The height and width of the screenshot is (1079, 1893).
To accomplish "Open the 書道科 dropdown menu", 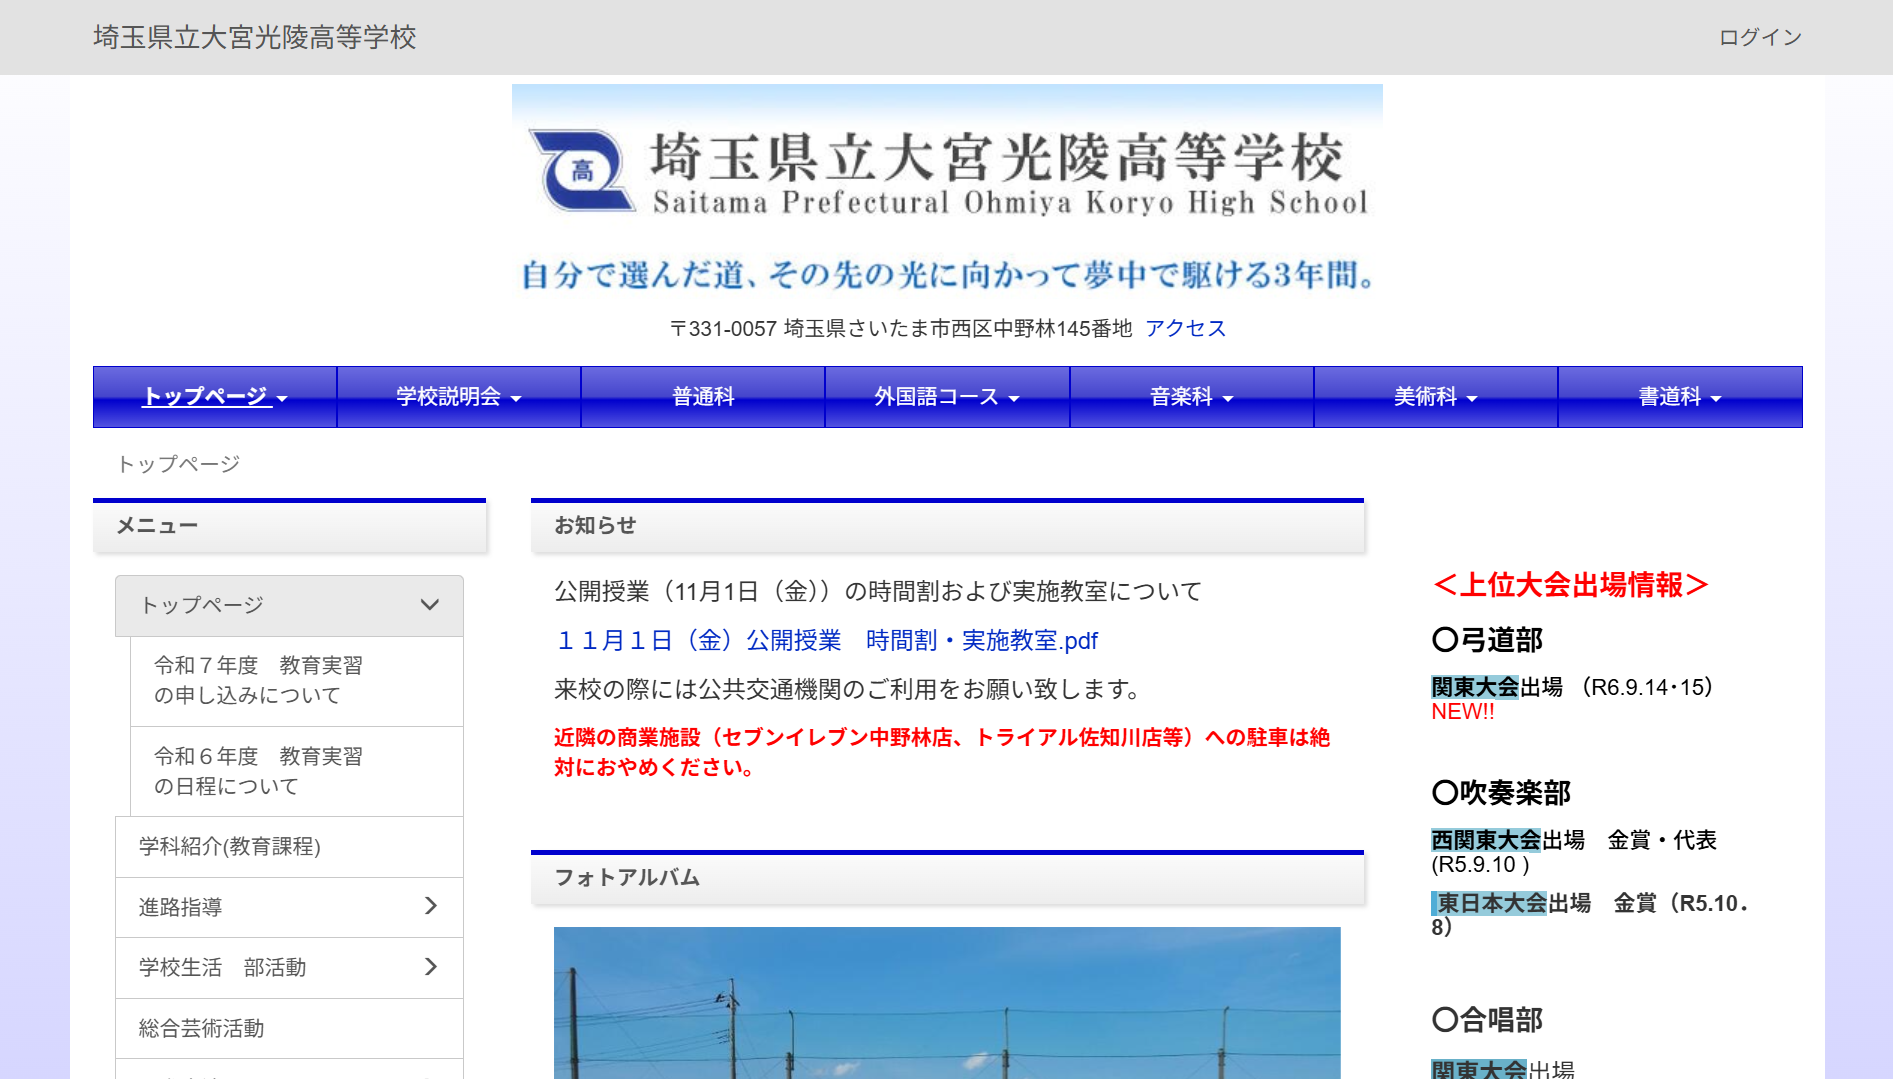I will (x=1680, y=397).
